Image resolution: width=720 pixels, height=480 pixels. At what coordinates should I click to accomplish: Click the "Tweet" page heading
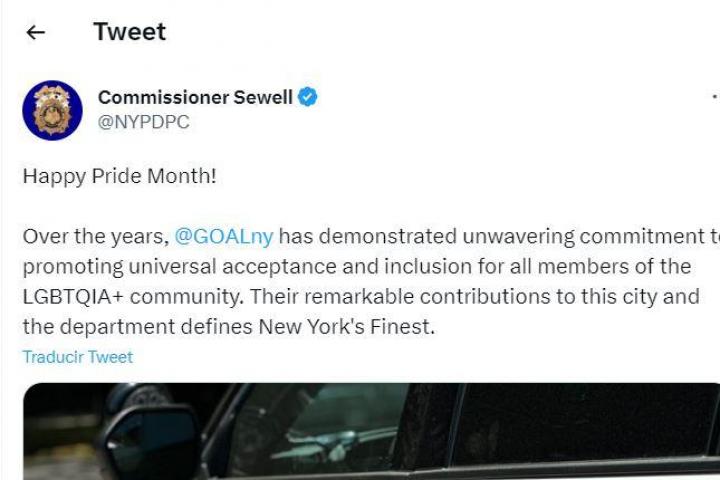click(129, 31)
